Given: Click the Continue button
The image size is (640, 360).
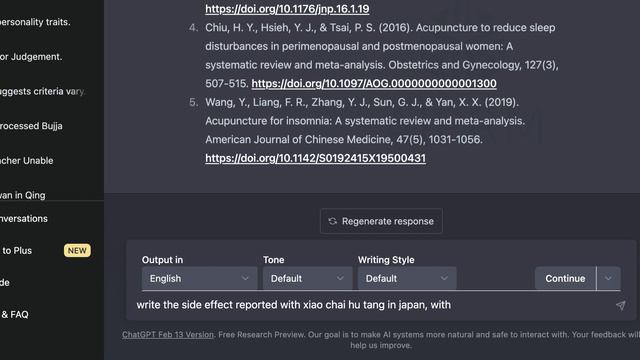Looking at the screenshot, I should click(565, 278).
